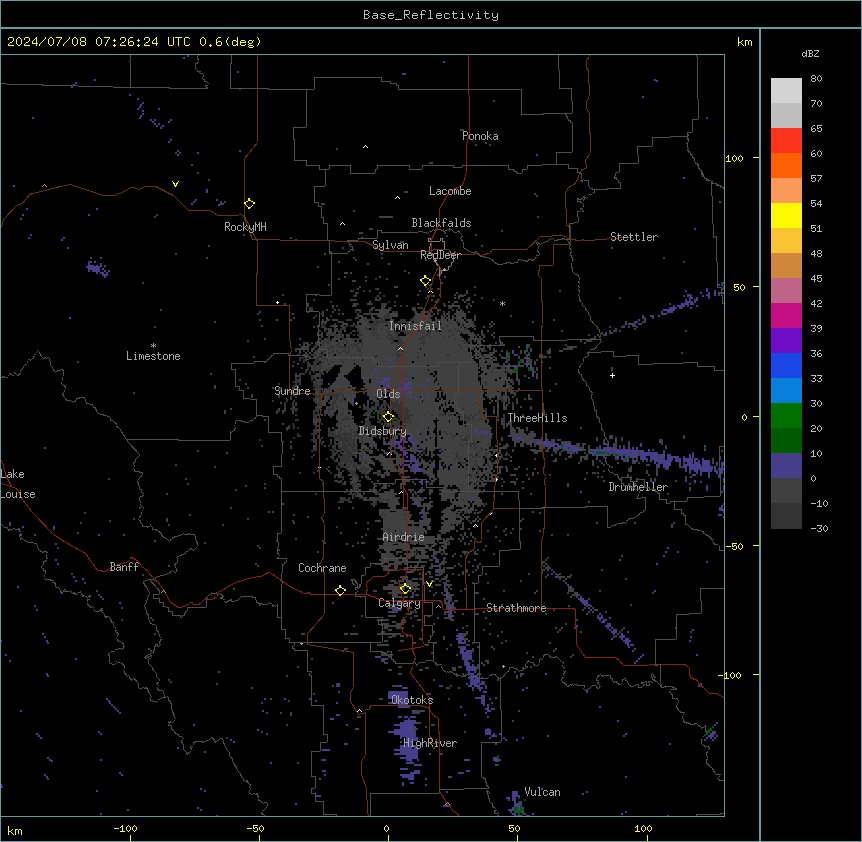The image size is (862, 842).
Task: Click the Banff label
Action: pos(124,567)
